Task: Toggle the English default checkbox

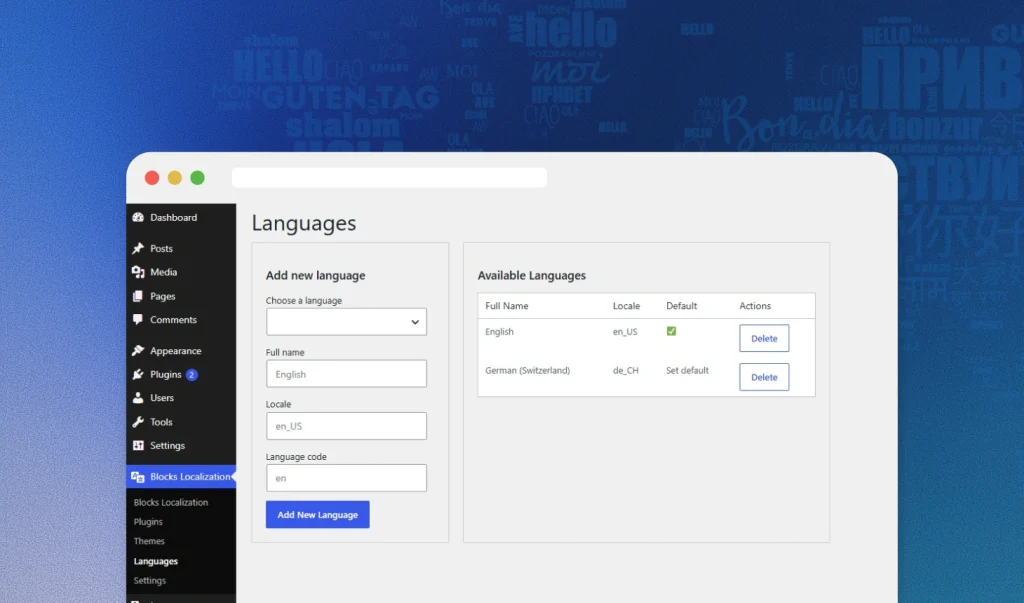Action: click(671, 331)
